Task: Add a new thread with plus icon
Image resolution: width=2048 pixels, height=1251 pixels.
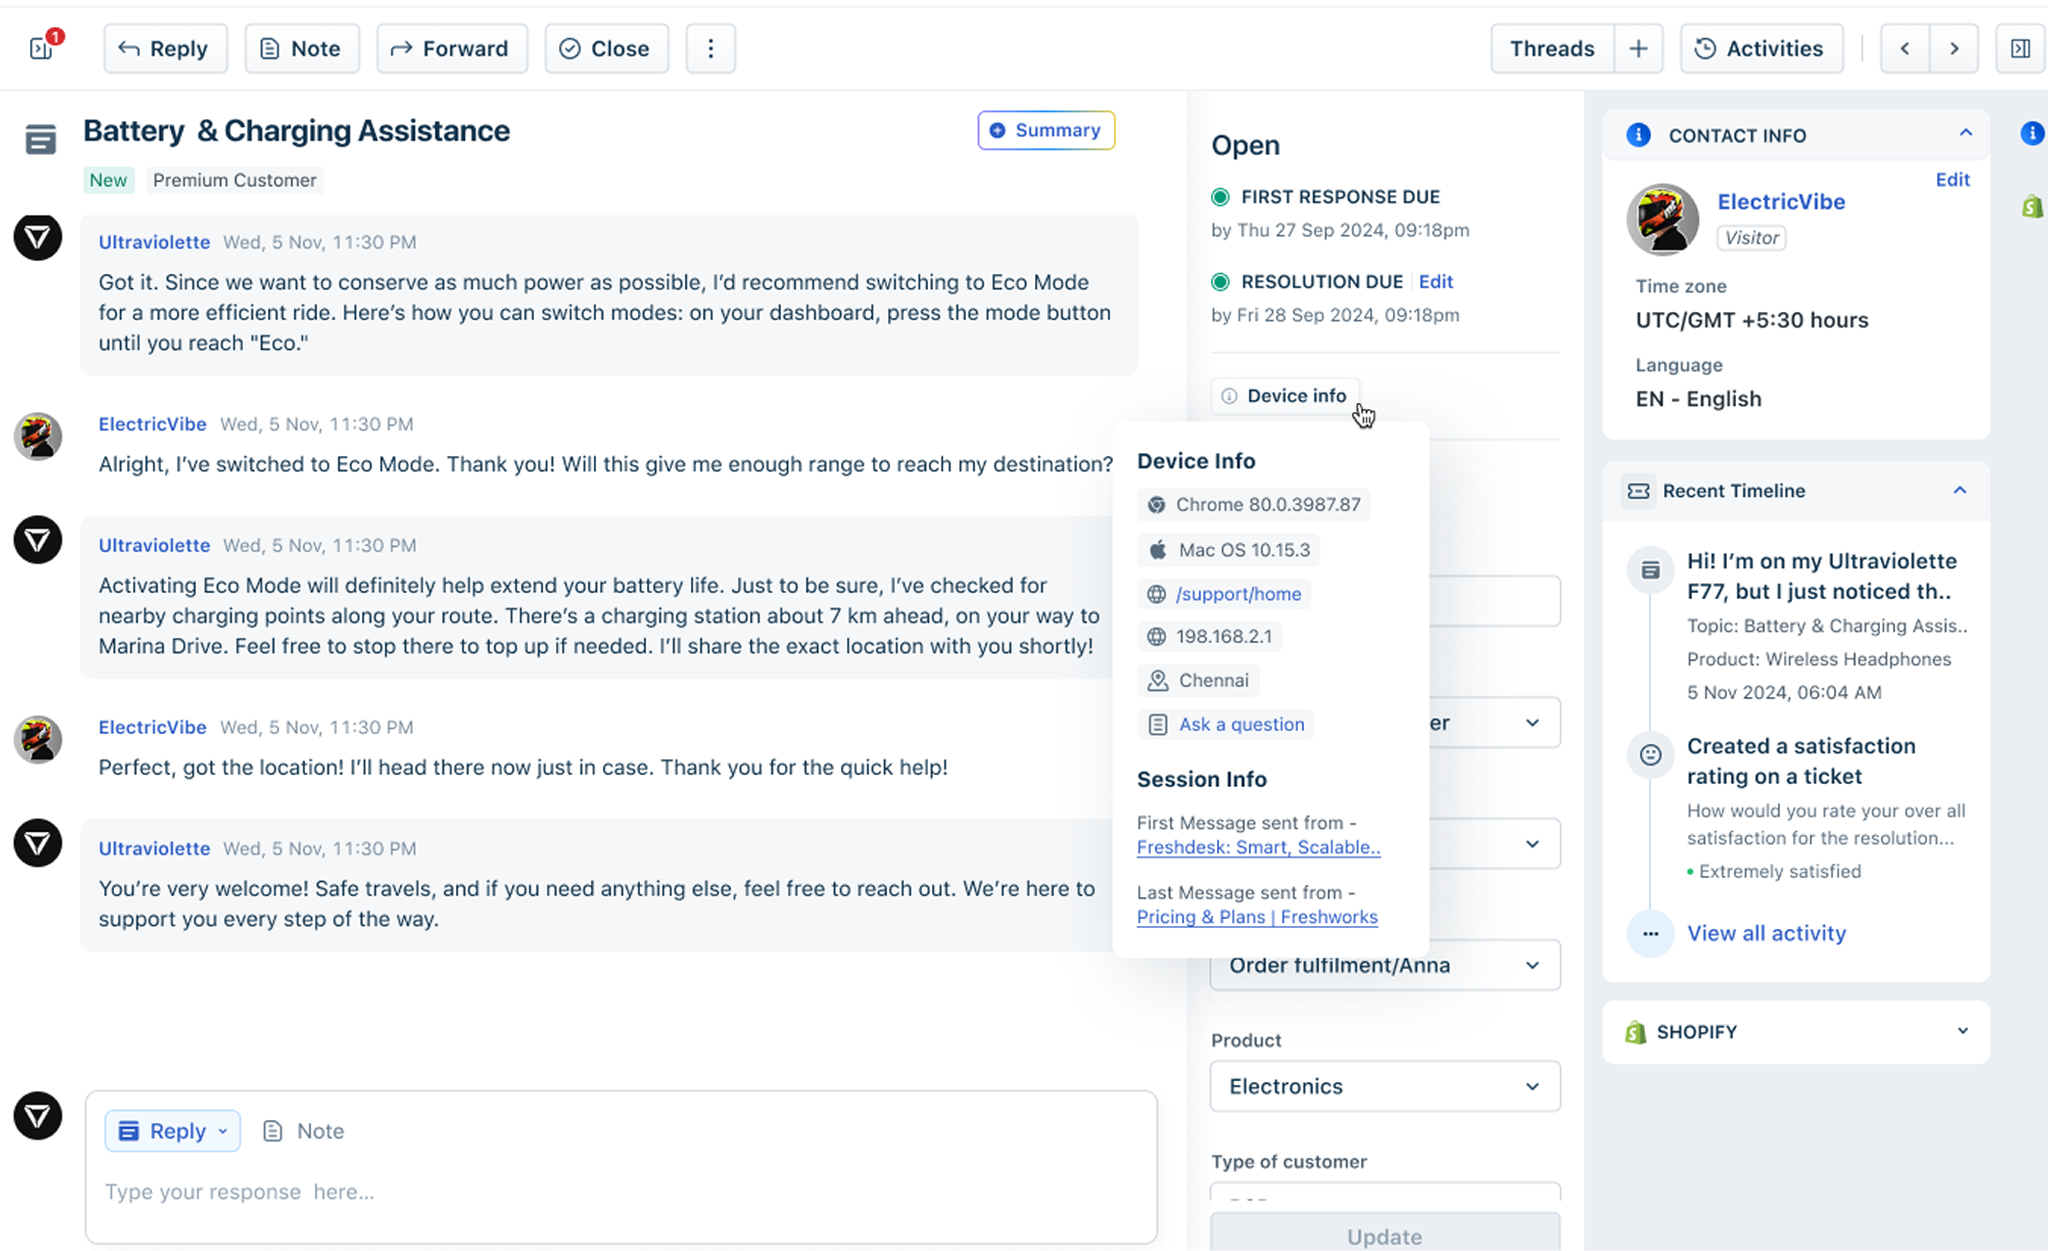Action: point(1638,48)
